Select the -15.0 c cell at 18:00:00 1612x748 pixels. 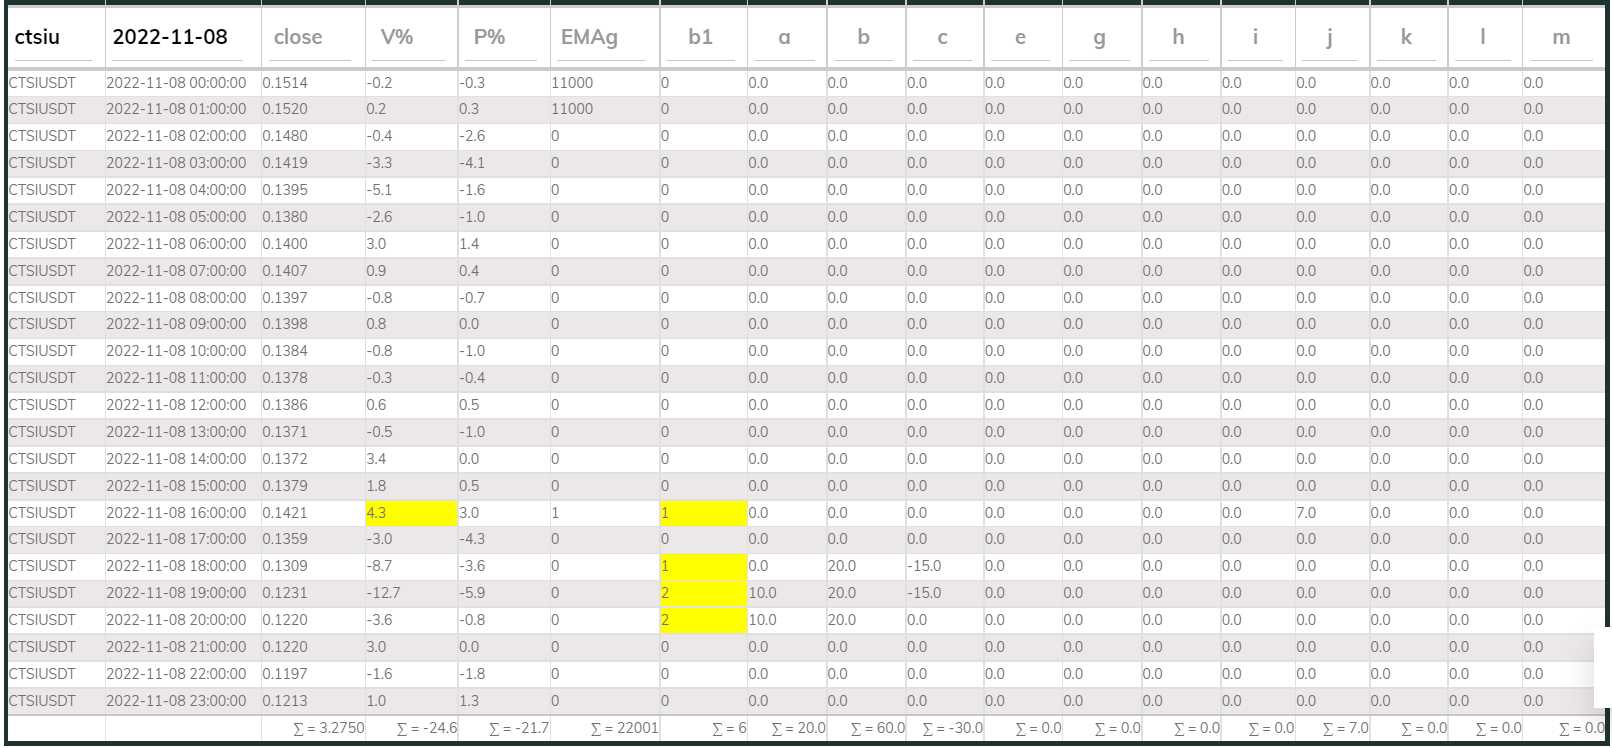tap(924, 566)
